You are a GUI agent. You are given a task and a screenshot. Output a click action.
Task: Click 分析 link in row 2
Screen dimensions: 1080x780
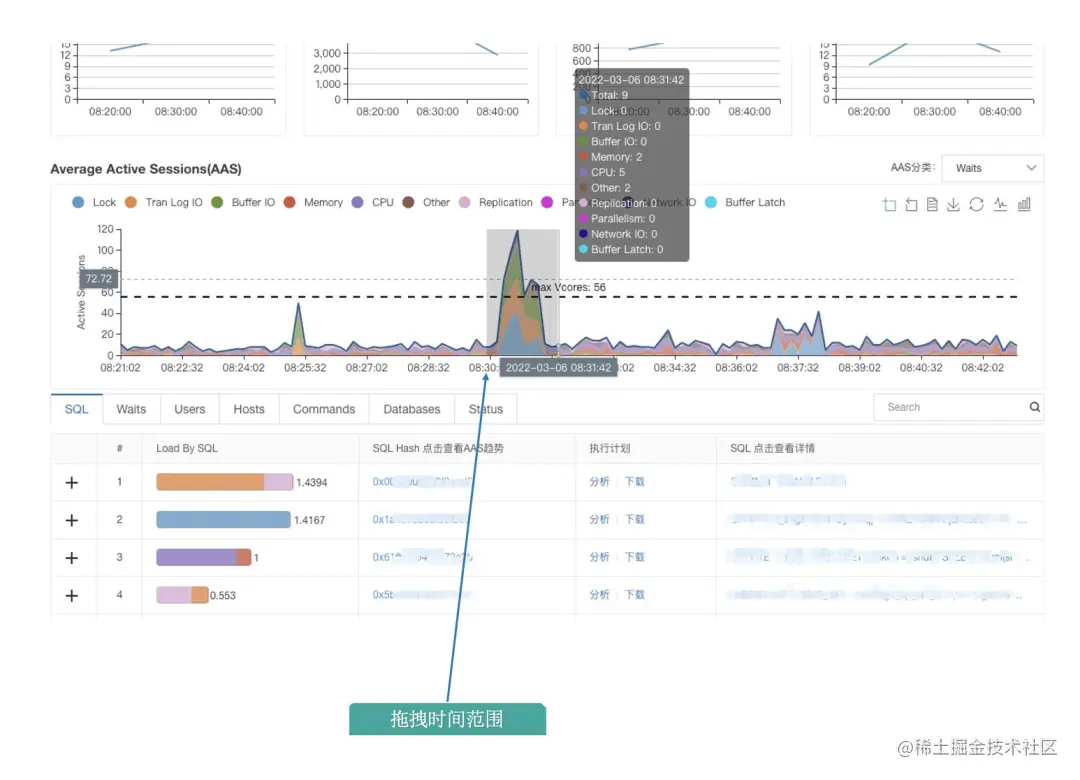tap(599, 520)
